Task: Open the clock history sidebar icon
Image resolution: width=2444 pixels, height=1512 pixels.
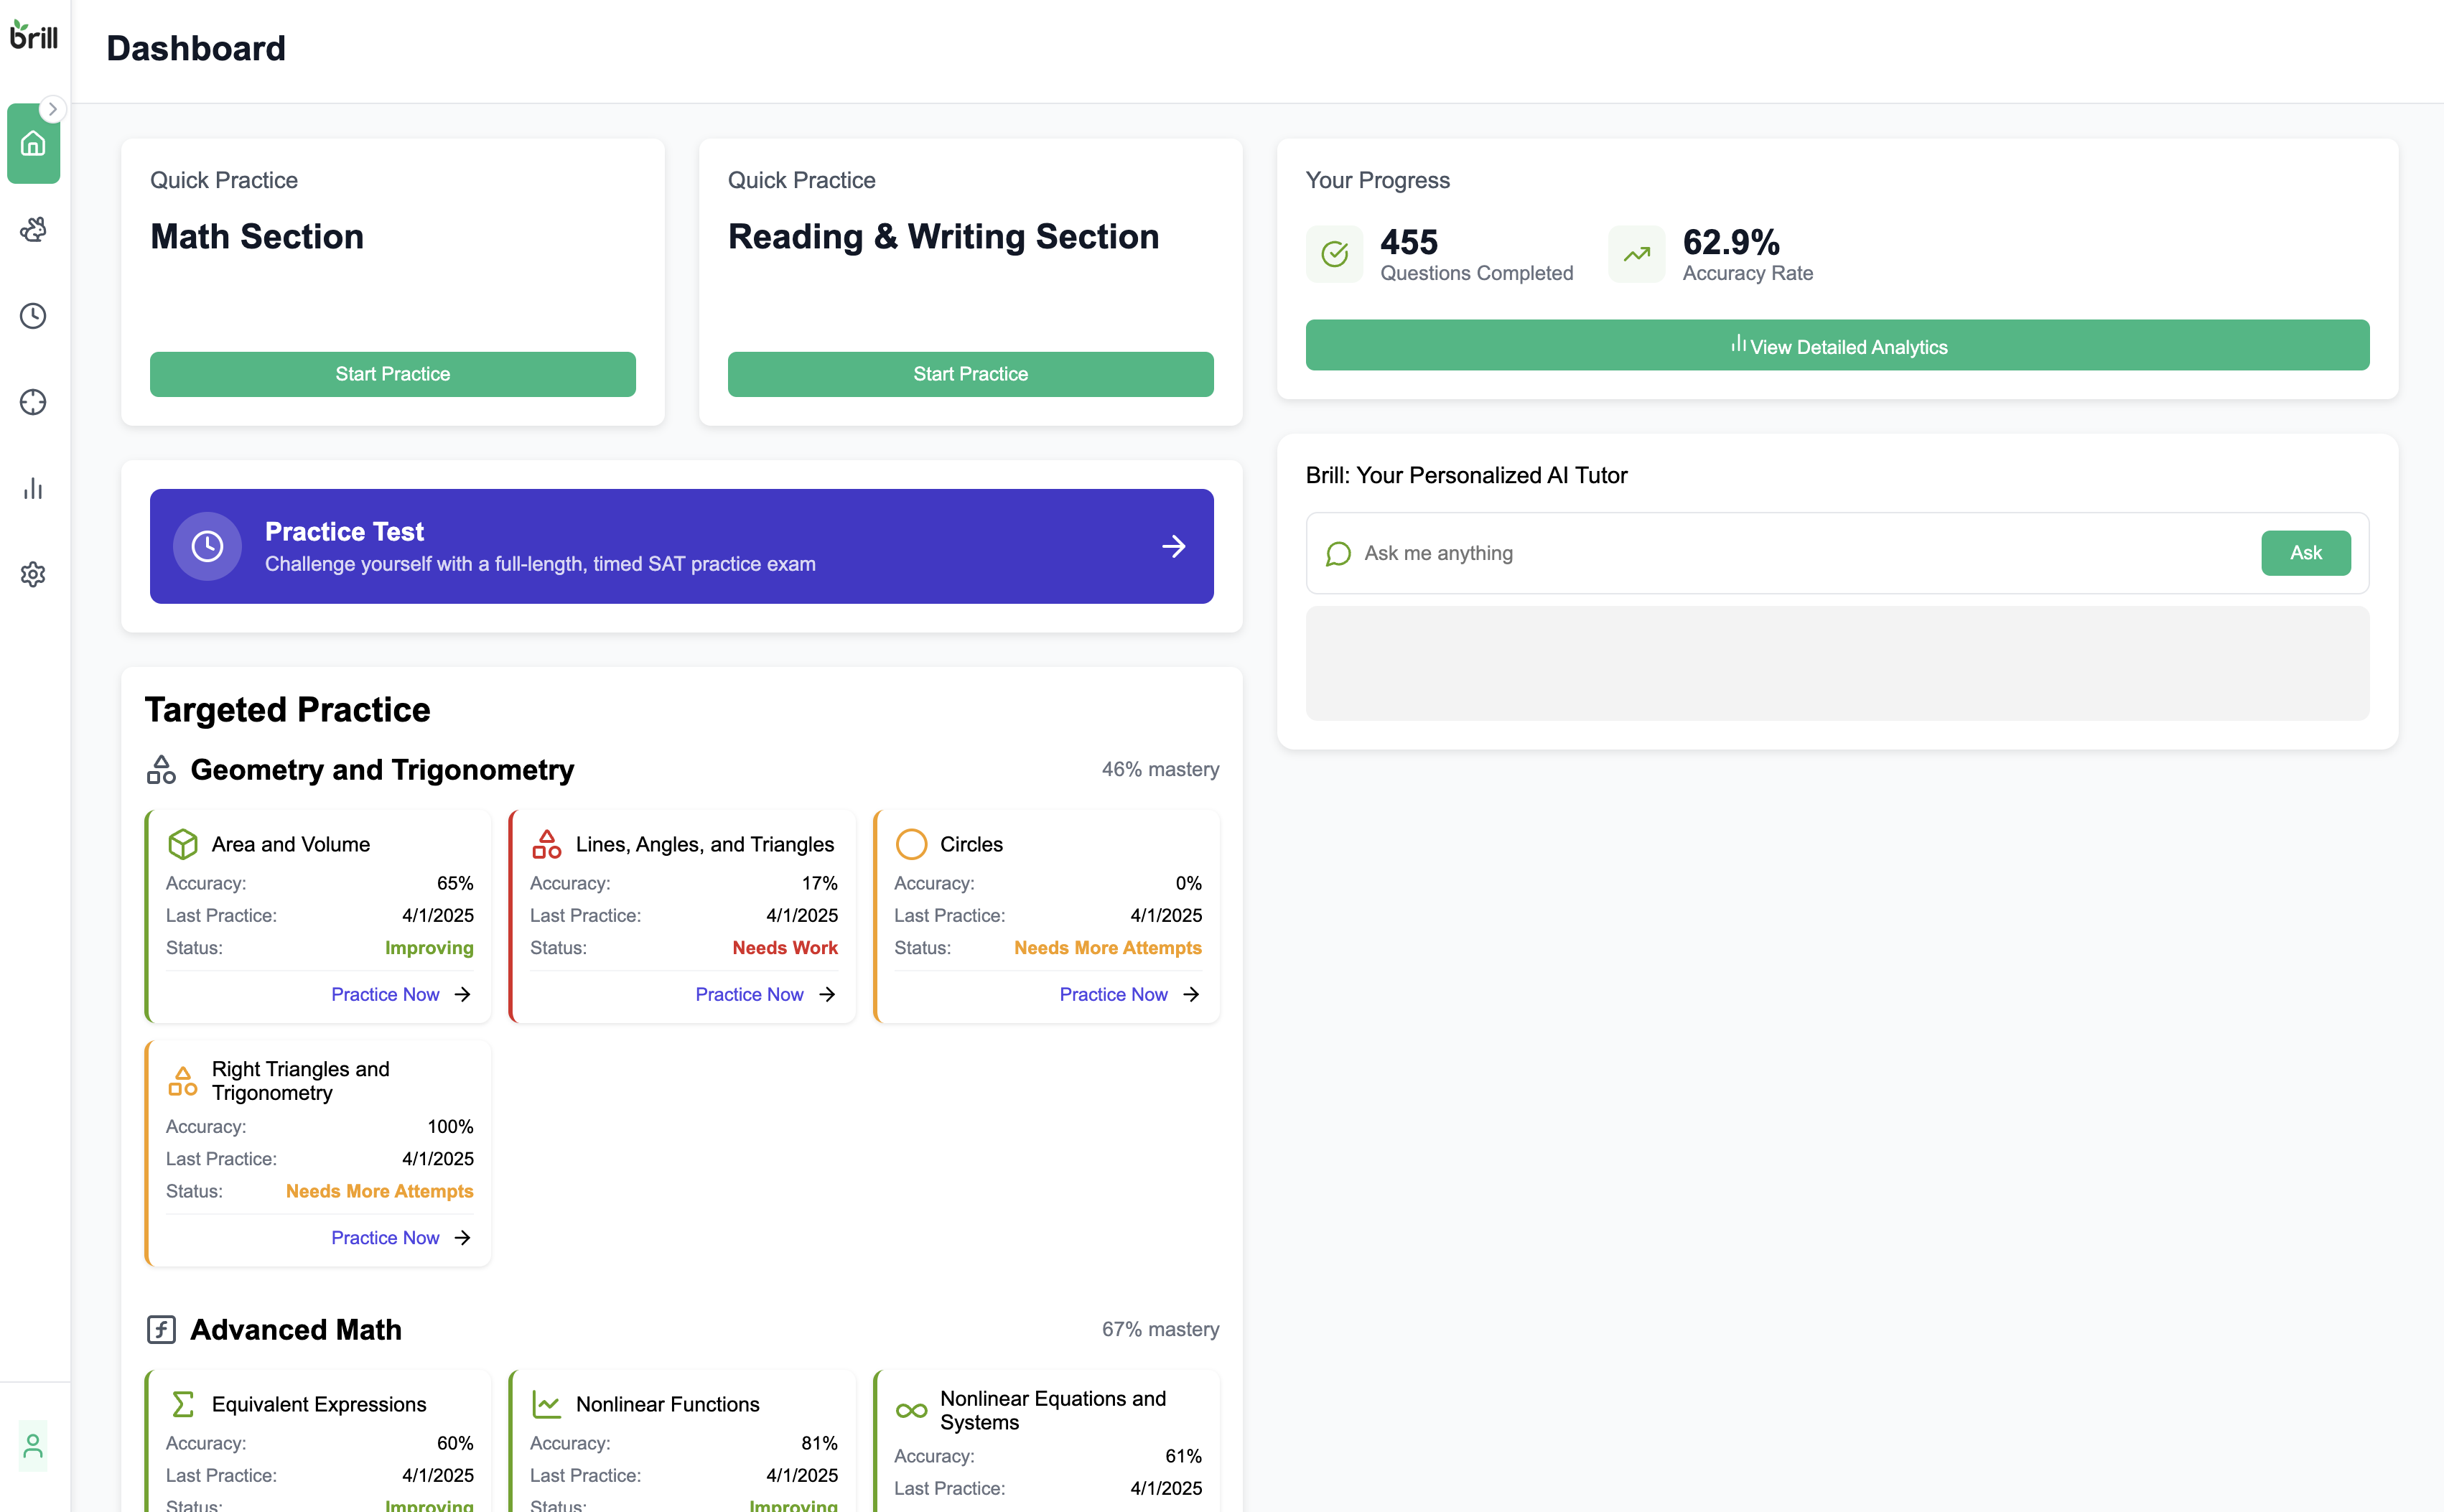Action: pyautogui.click(x=33, y=316)
